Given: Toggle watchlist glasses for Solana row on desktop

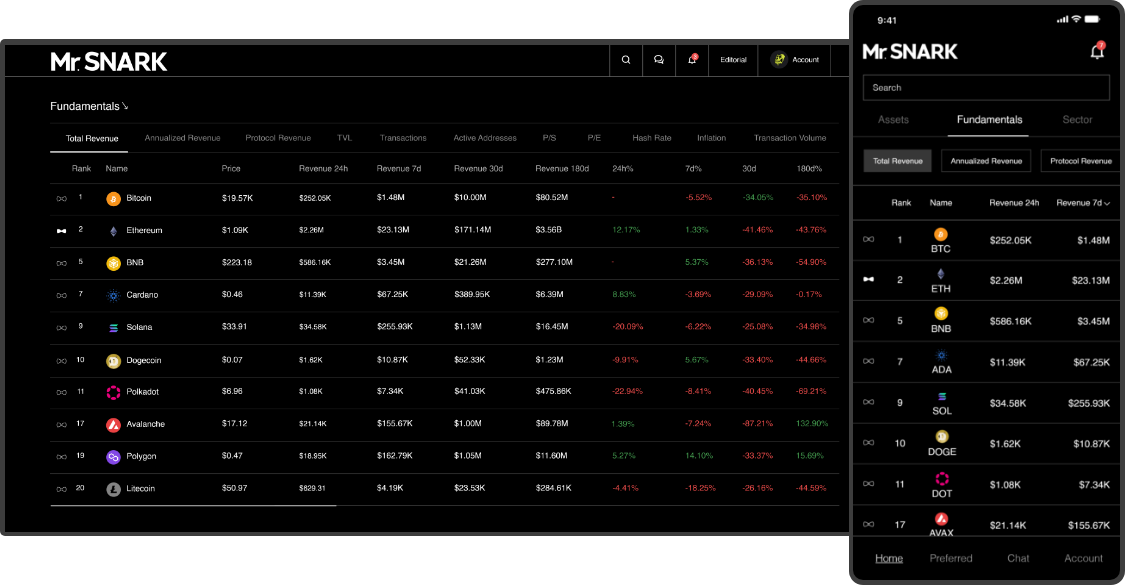Looking at the screenshot, I should (x=62, y=328).
